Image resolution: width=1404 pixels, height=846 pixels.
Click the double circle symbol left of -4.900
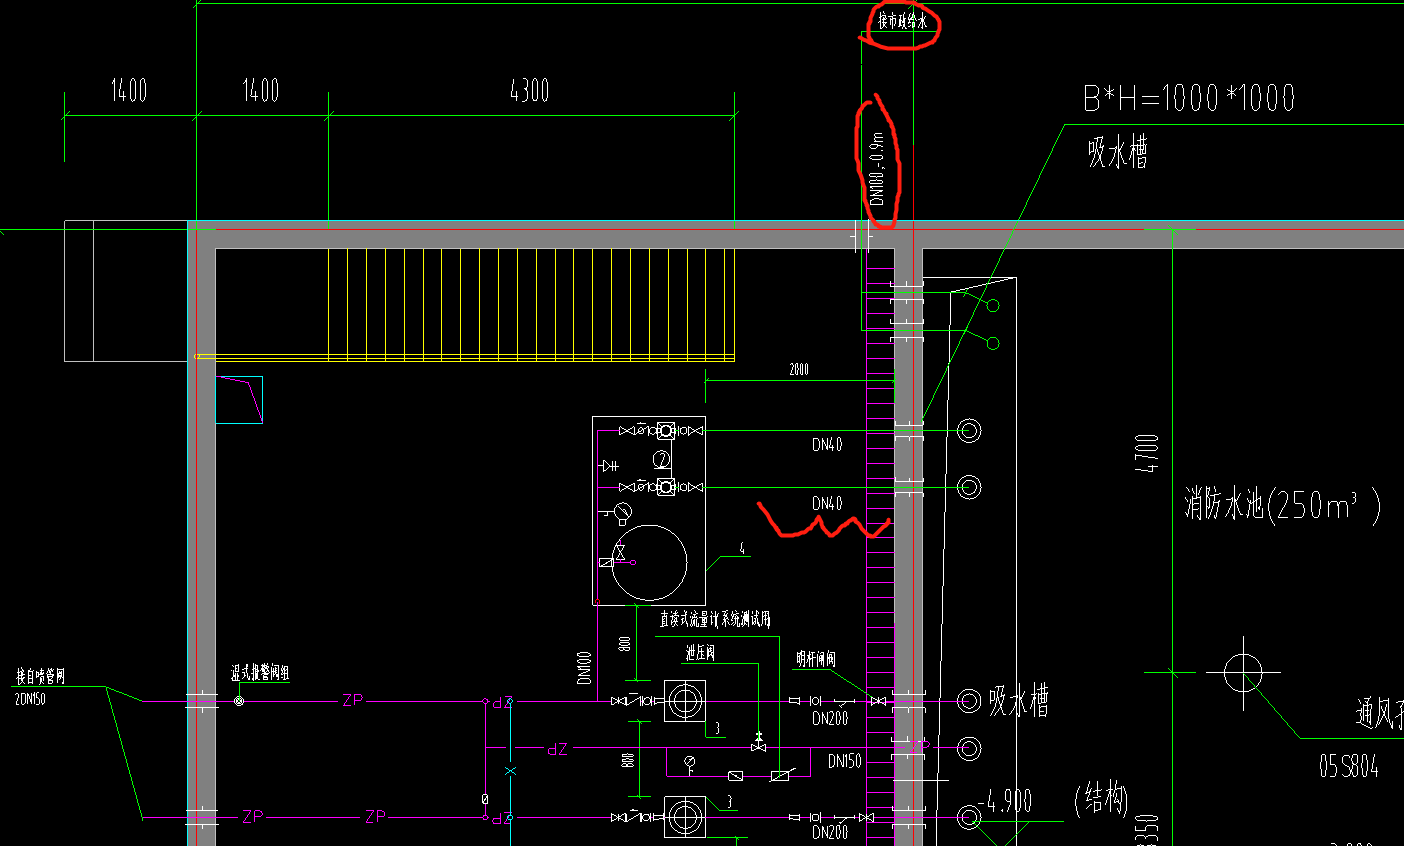click(x=968, y=817)
